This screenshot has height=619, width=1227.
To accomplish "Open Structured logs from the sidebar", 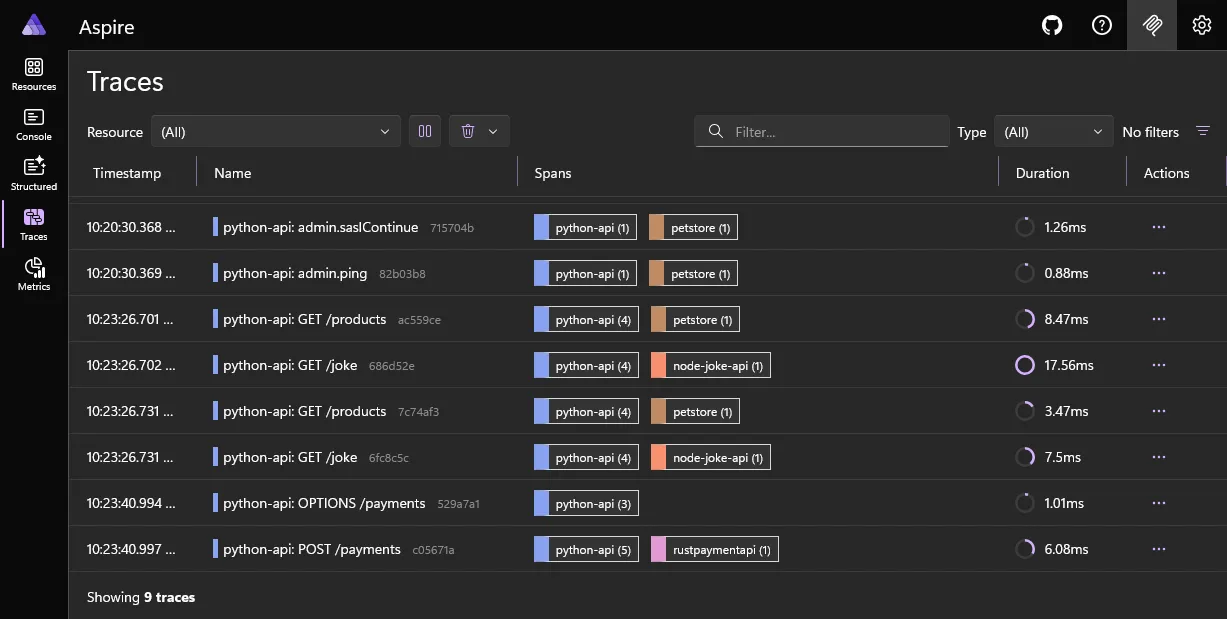I will coord(33,172).
